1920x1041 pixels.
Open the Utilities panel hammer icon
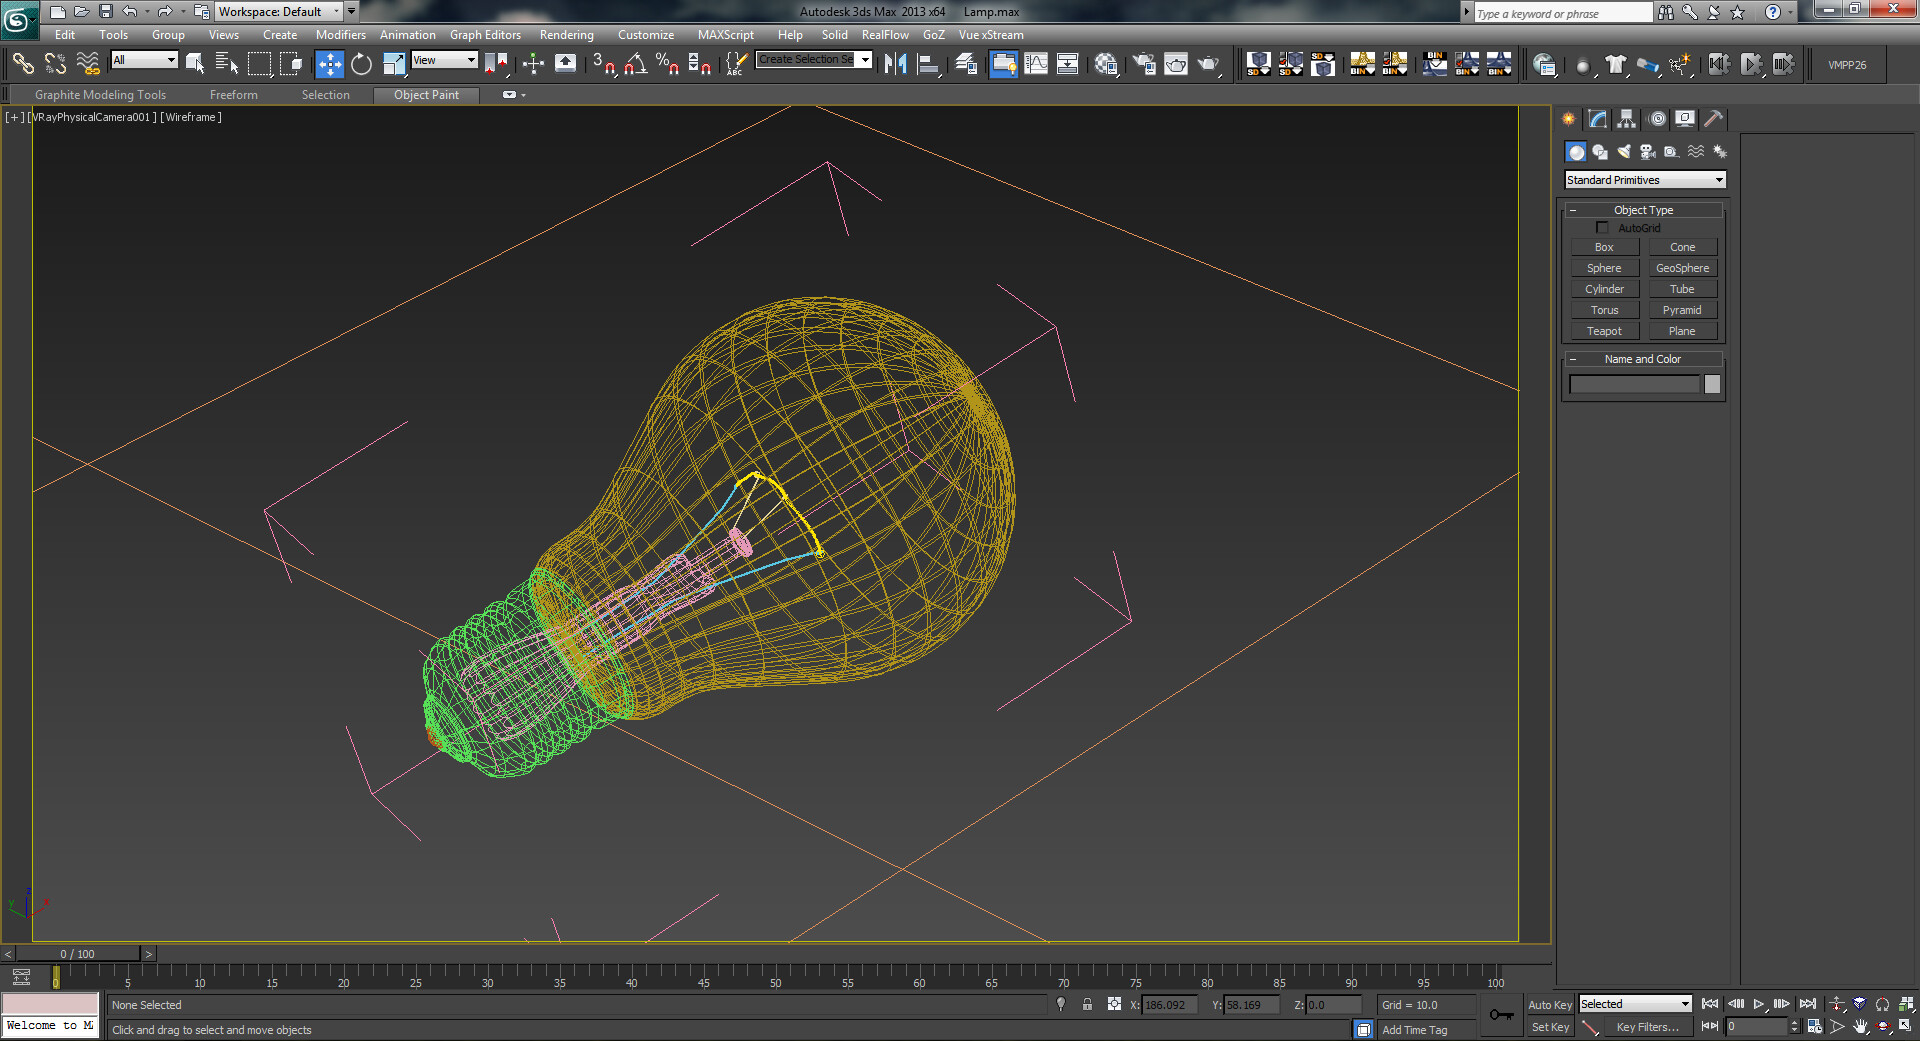point(1714,119)
